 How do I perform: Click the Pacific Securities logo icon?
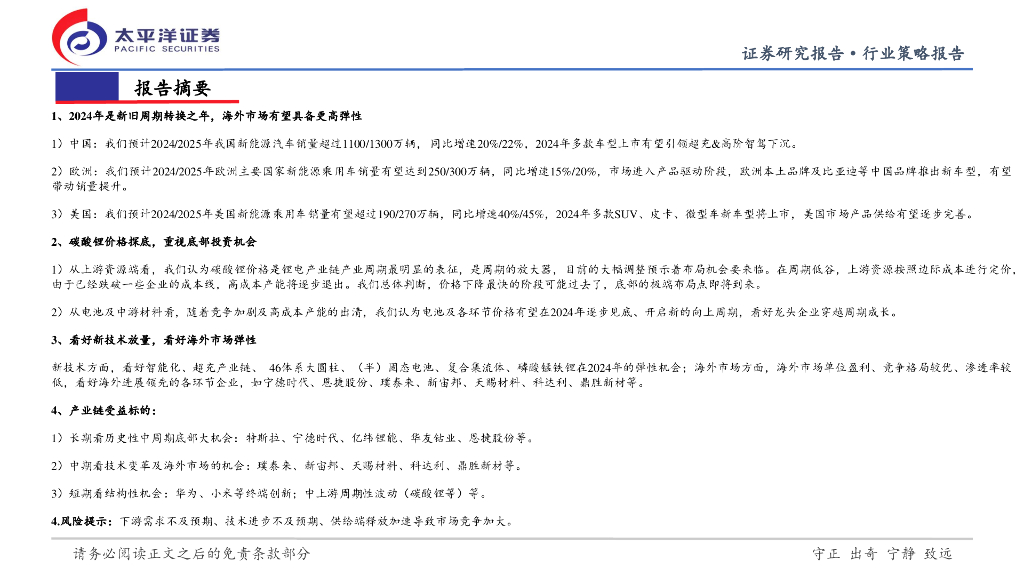tap(80, 37)
